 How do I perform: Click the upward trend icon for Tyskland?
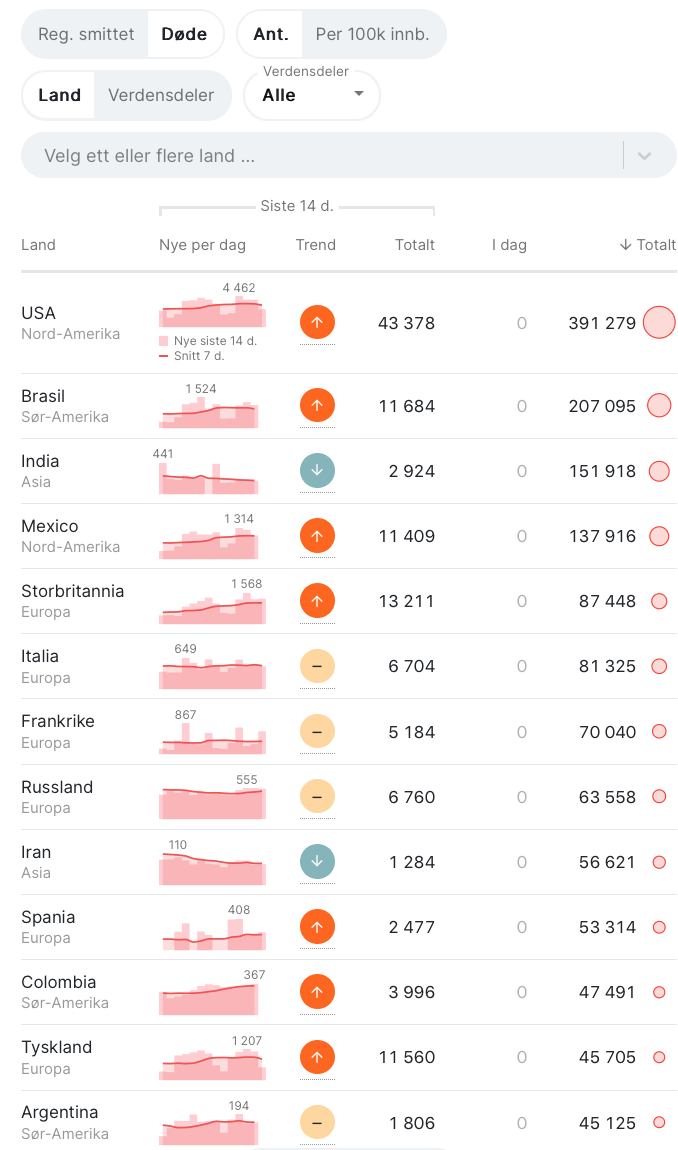[x=317, y=1057]
